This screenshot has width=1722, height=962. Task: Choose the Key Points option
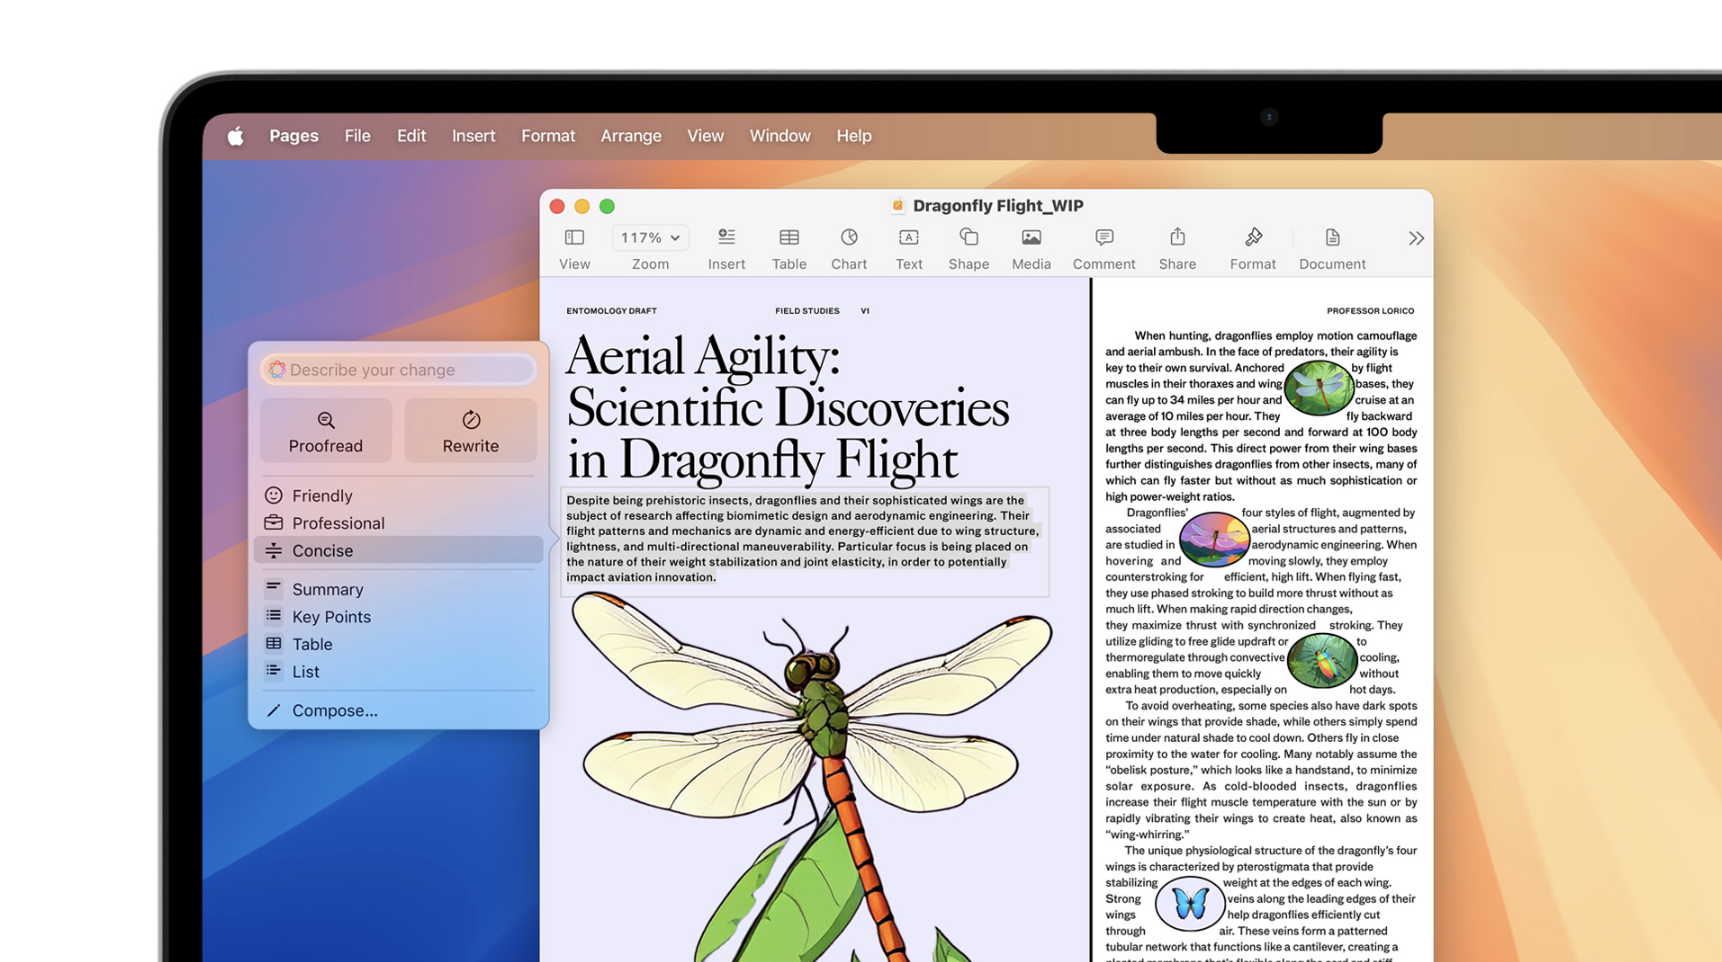tap(398, 617)
